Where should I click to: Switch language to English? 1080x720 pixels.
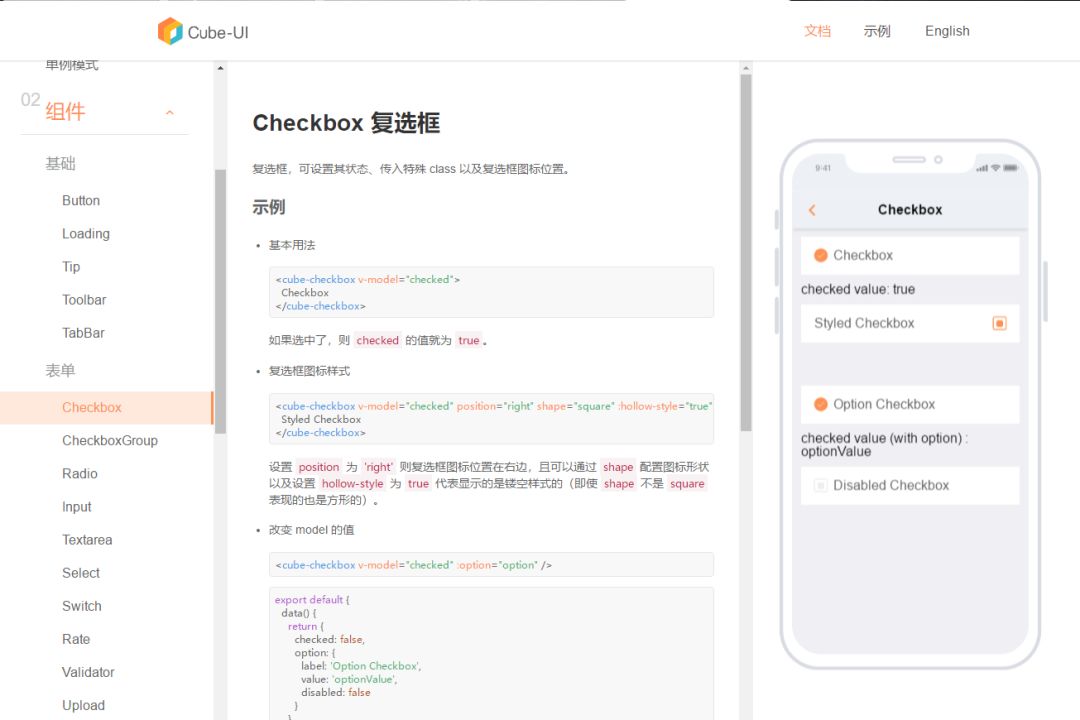click(x=947, y=31)
